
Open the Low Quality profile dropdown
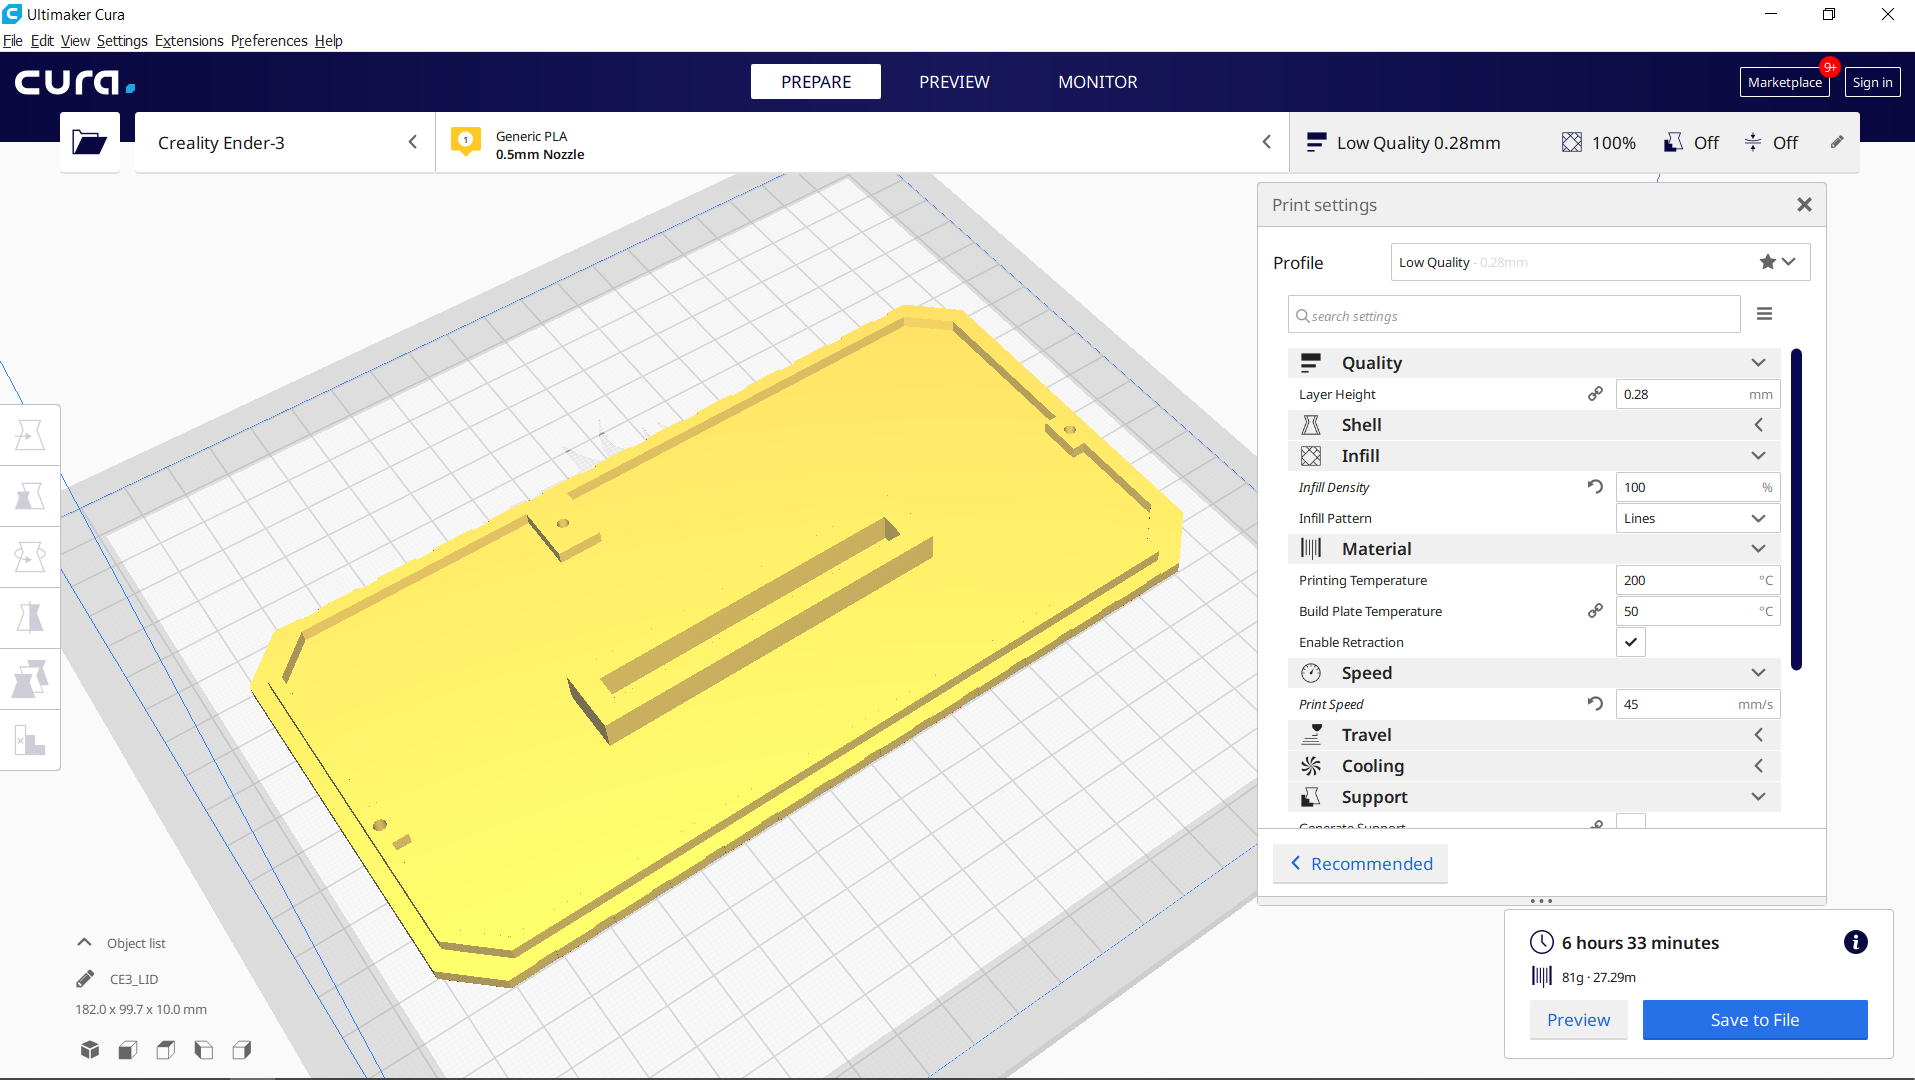point(1600,262)
